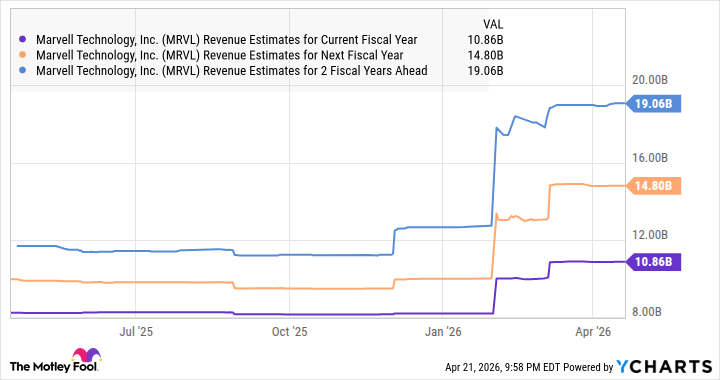Click the 12.00B y-axis label
The image size is (720, 380).
(x=650, y=235)
